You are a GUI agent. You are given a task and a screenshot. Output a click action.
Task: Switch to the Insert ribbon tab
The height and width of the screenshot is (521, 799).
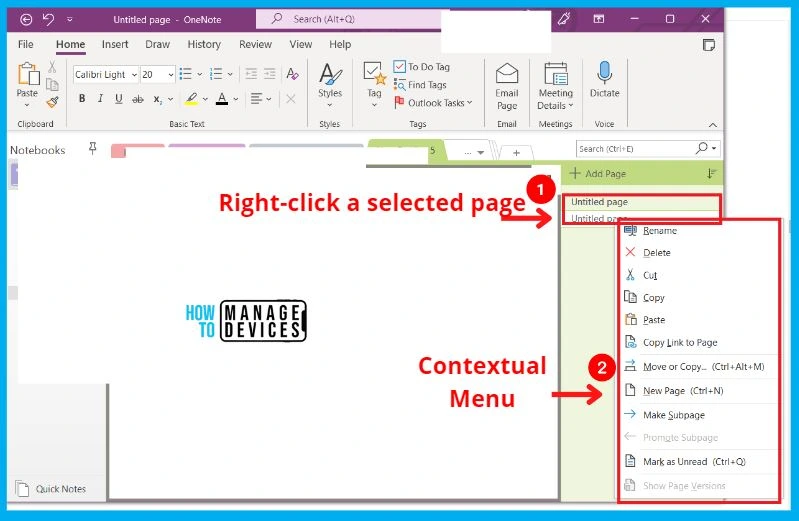click(115, 44)
